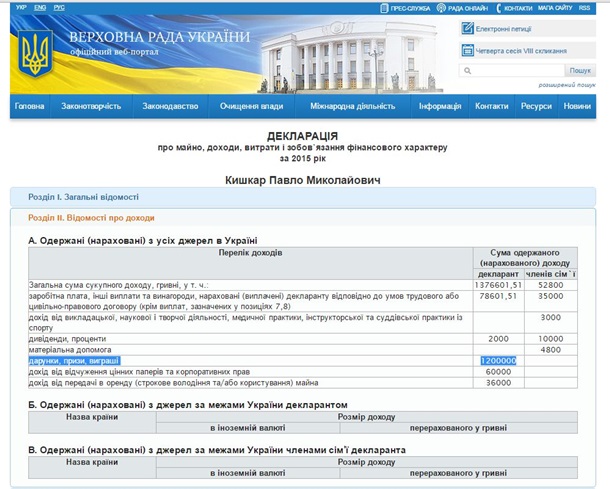The image size is (610, 489).
Task: Open the Контакти item in the main menu
Action: 491,106
